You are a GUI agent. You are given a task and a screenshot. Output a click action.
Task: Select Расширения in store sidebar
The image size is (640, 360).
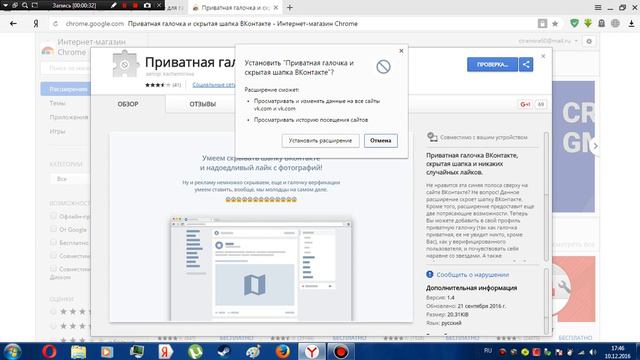pyautogui.click(x=65, y=89)
